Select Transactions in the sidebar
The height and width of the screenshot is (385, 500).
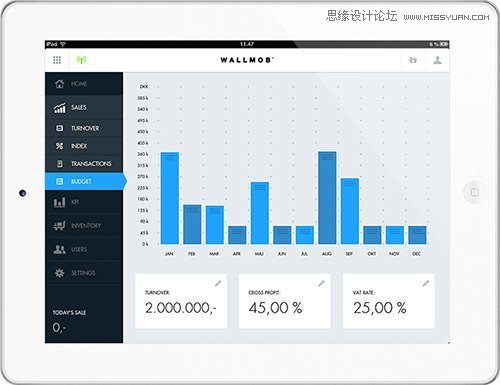pos(84,164)
